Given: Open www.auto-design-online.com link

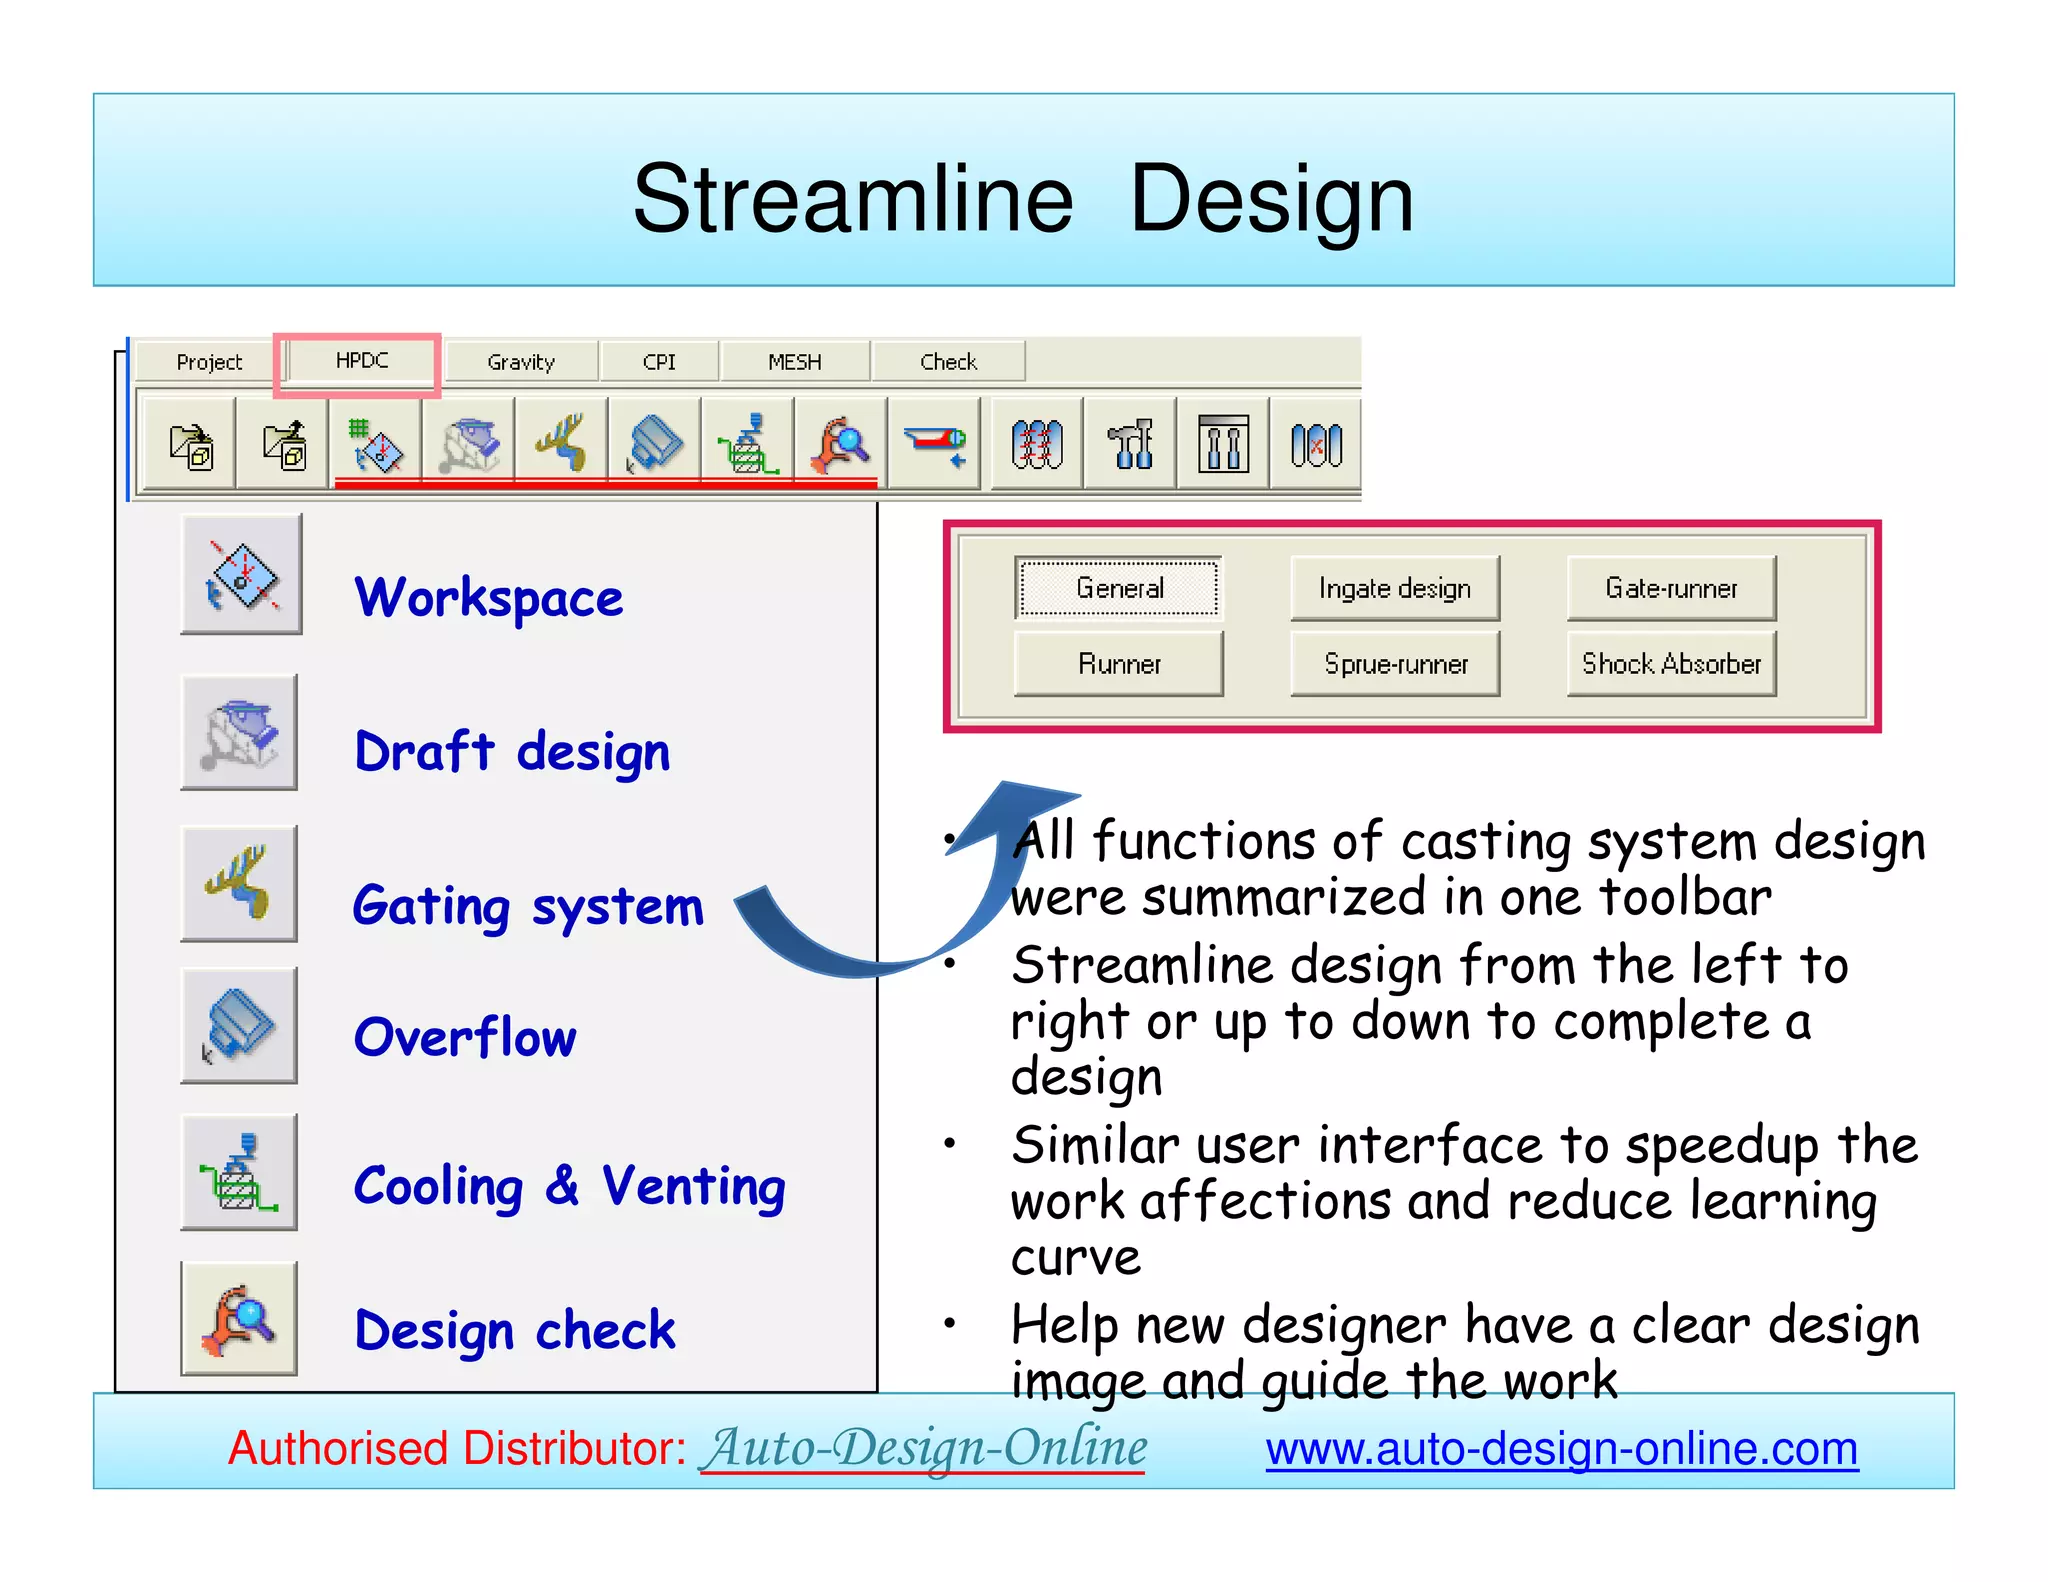Looking at the screenshot, I should tap(1561, 1449).
